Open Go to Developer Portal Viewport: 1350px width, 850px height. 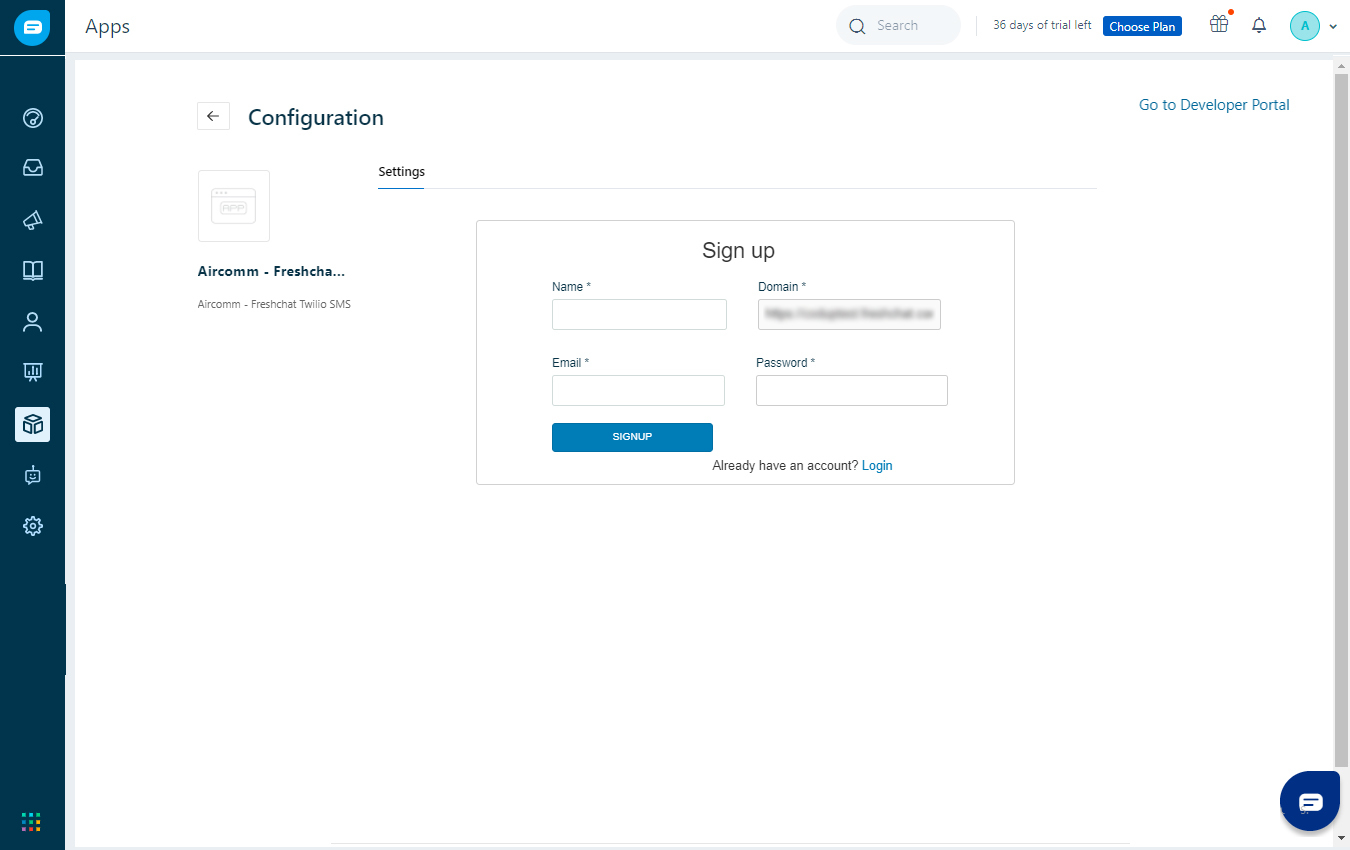[1213, 104]
